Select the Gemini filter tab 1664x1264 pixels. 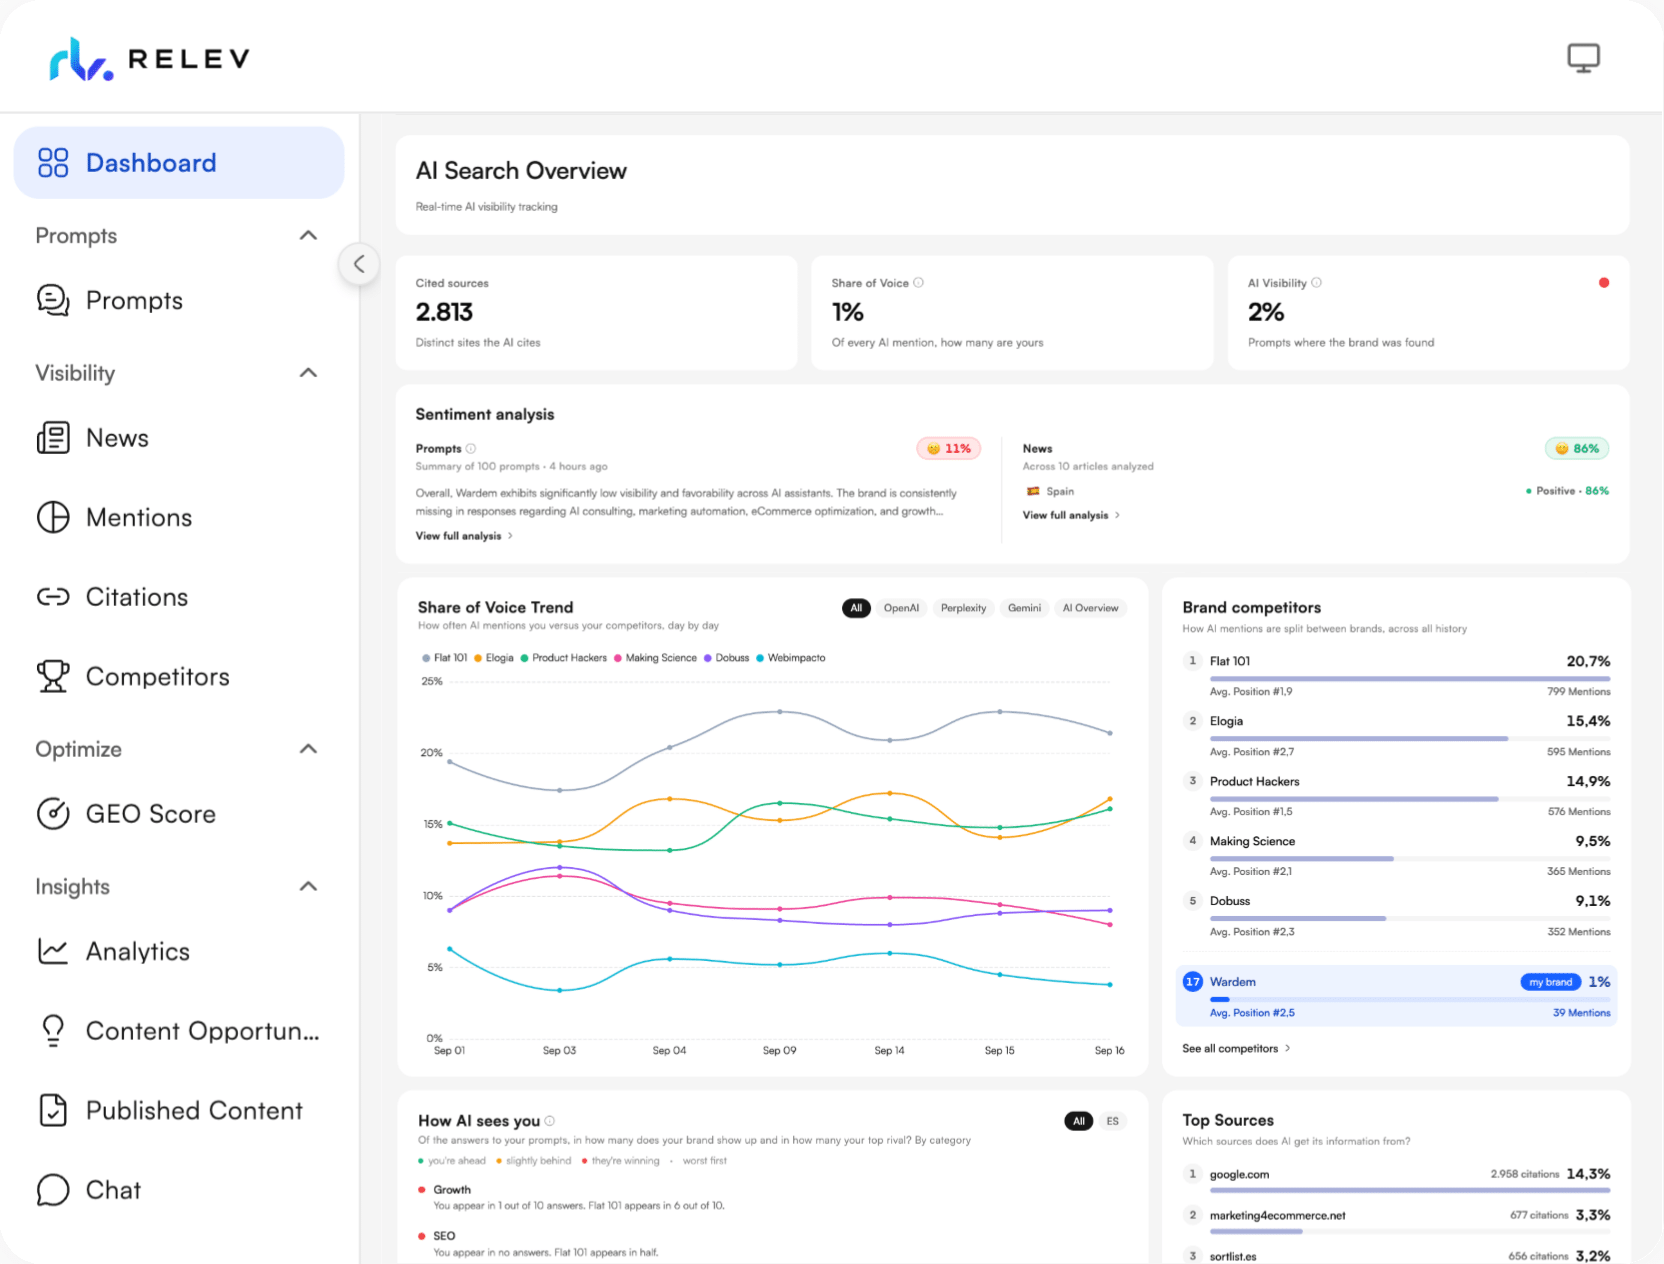pyautogui.click(x=1024, y=608)
